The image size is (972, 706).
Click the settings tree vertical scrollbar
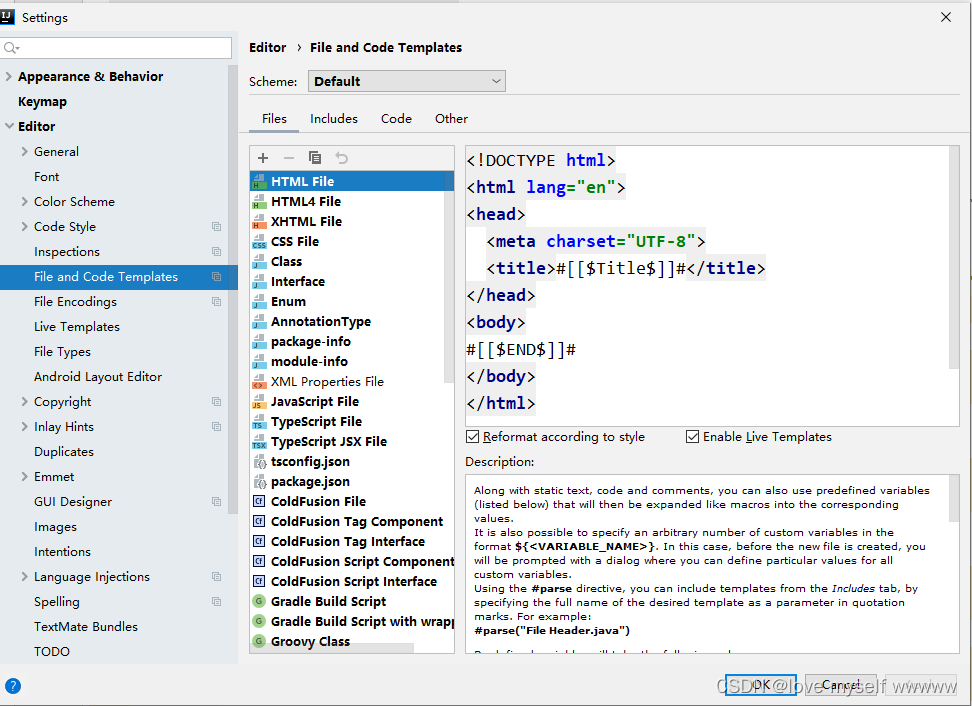click(x=232, y=289)
